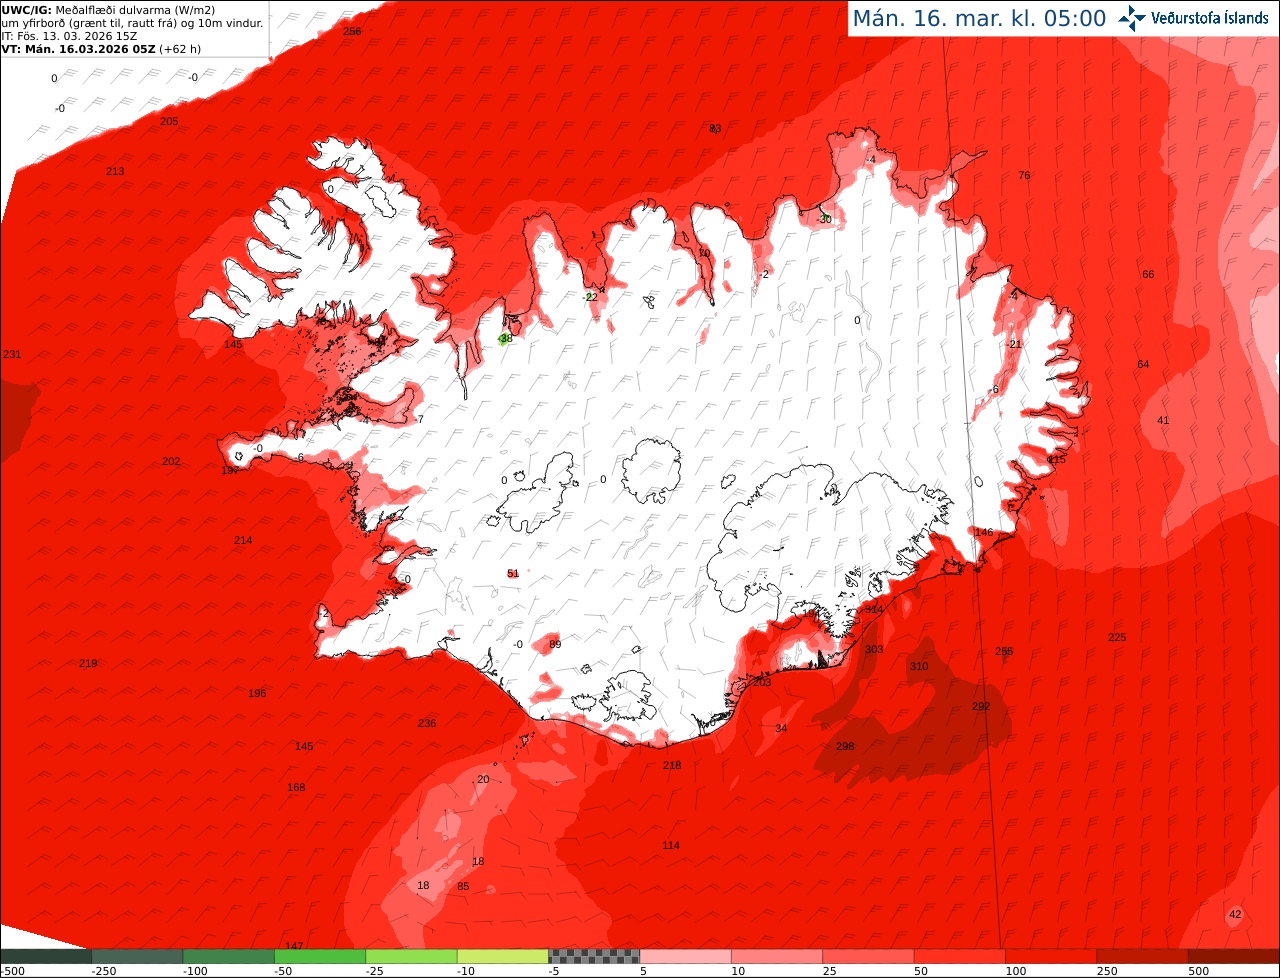Click the green-marked value -22 in the north

(x=591, y=297)
